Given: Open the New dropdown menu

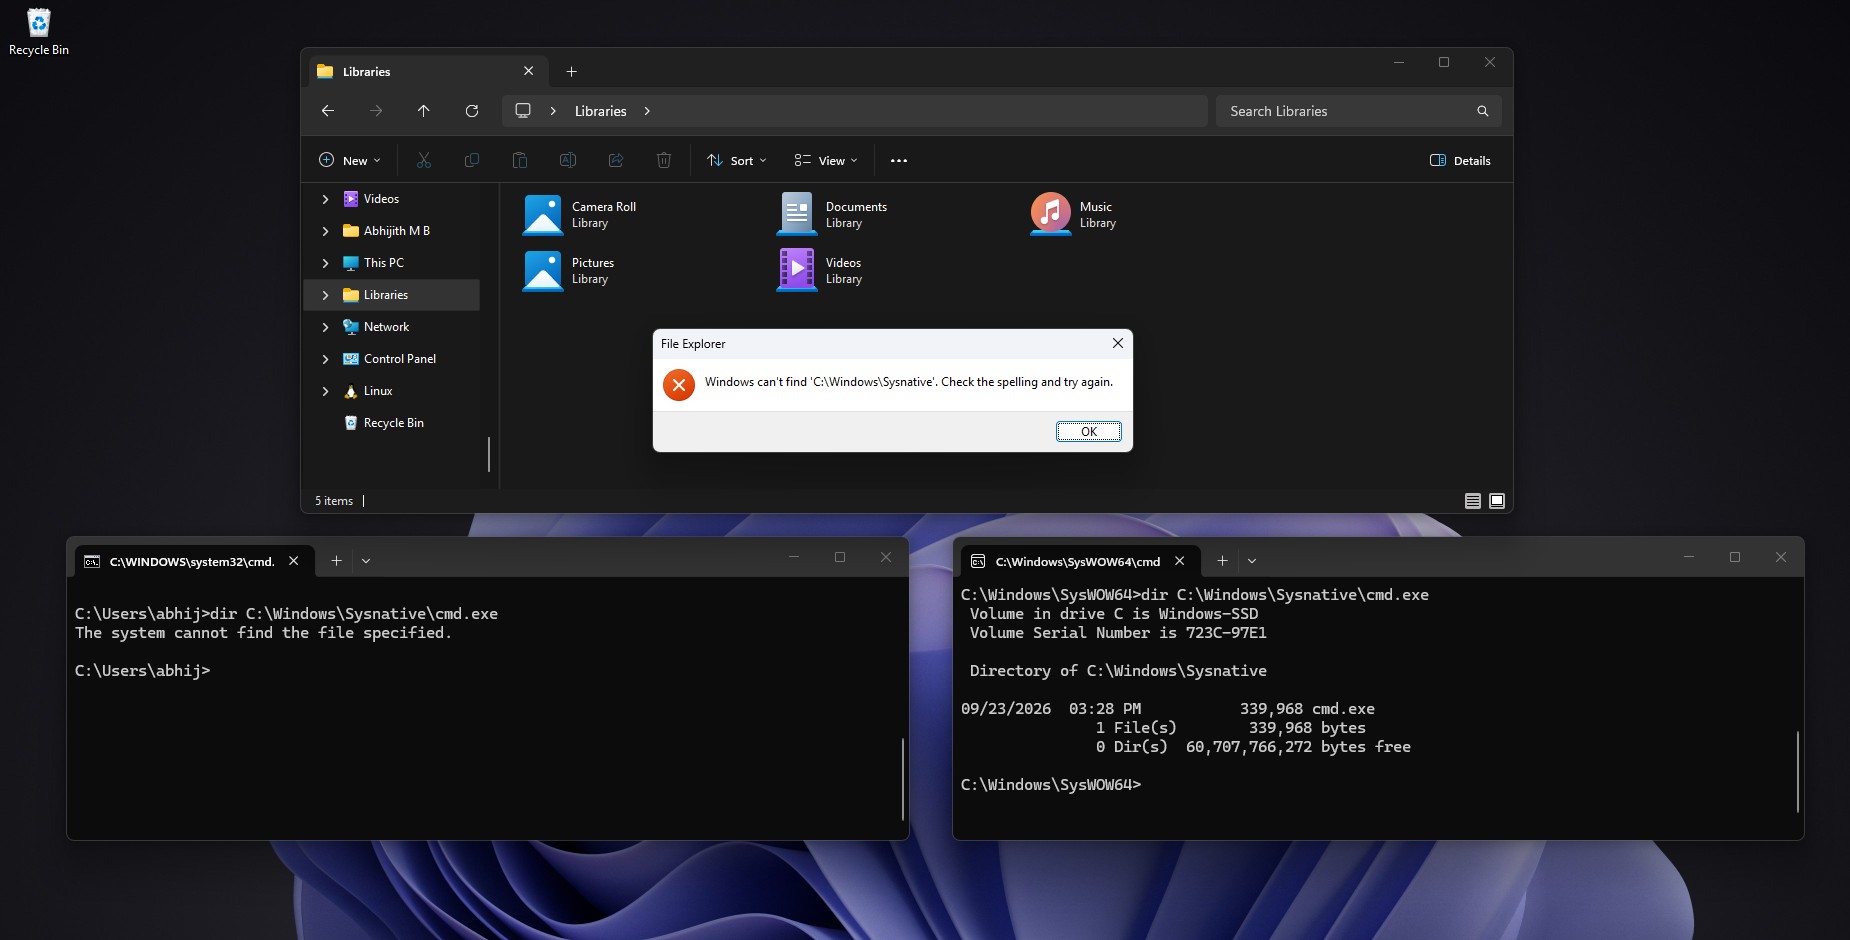Looking at the screenshot, I should click(349, 160).
